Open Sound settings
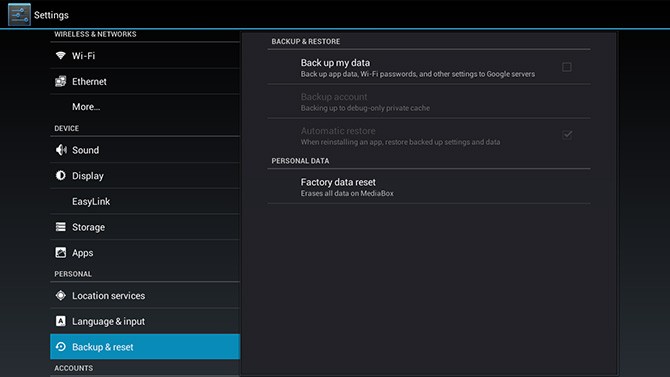670x377 pixels. [x=145, y=150]
